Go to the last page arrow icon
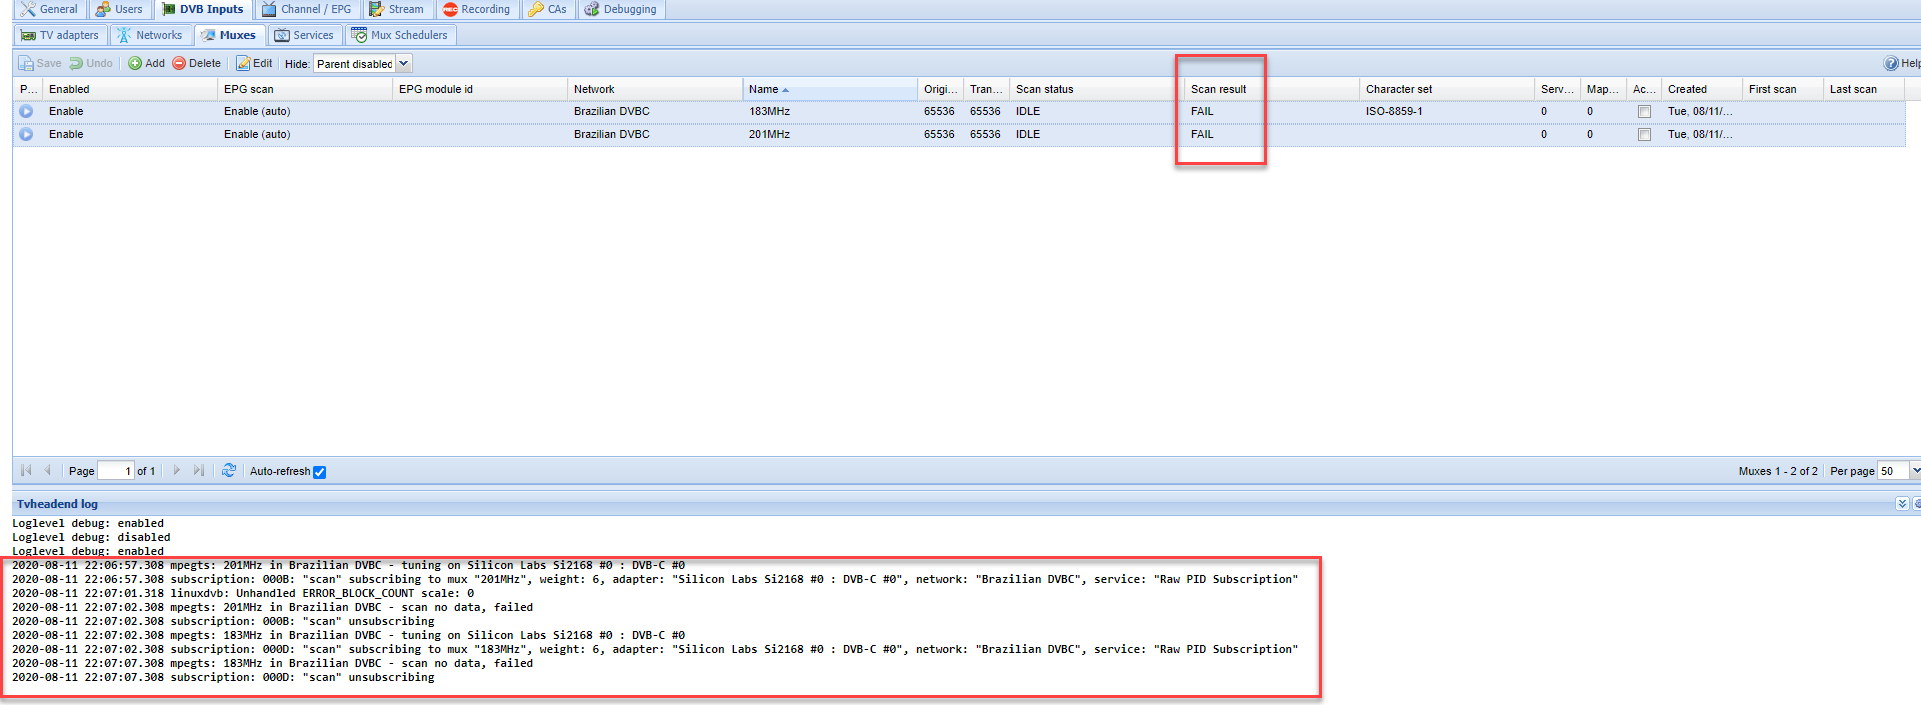This screenshot has width=1921, height=705. (x=199, y=471)
